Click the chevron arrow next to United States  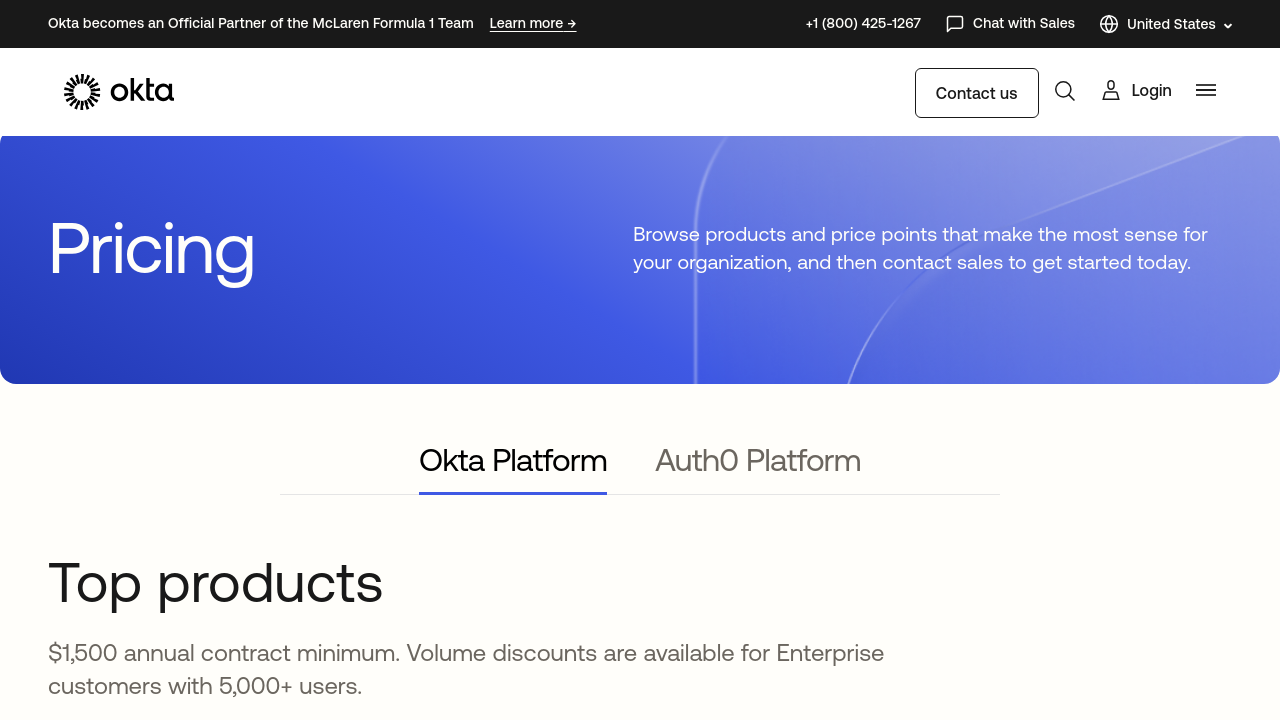click(1228, 26)
